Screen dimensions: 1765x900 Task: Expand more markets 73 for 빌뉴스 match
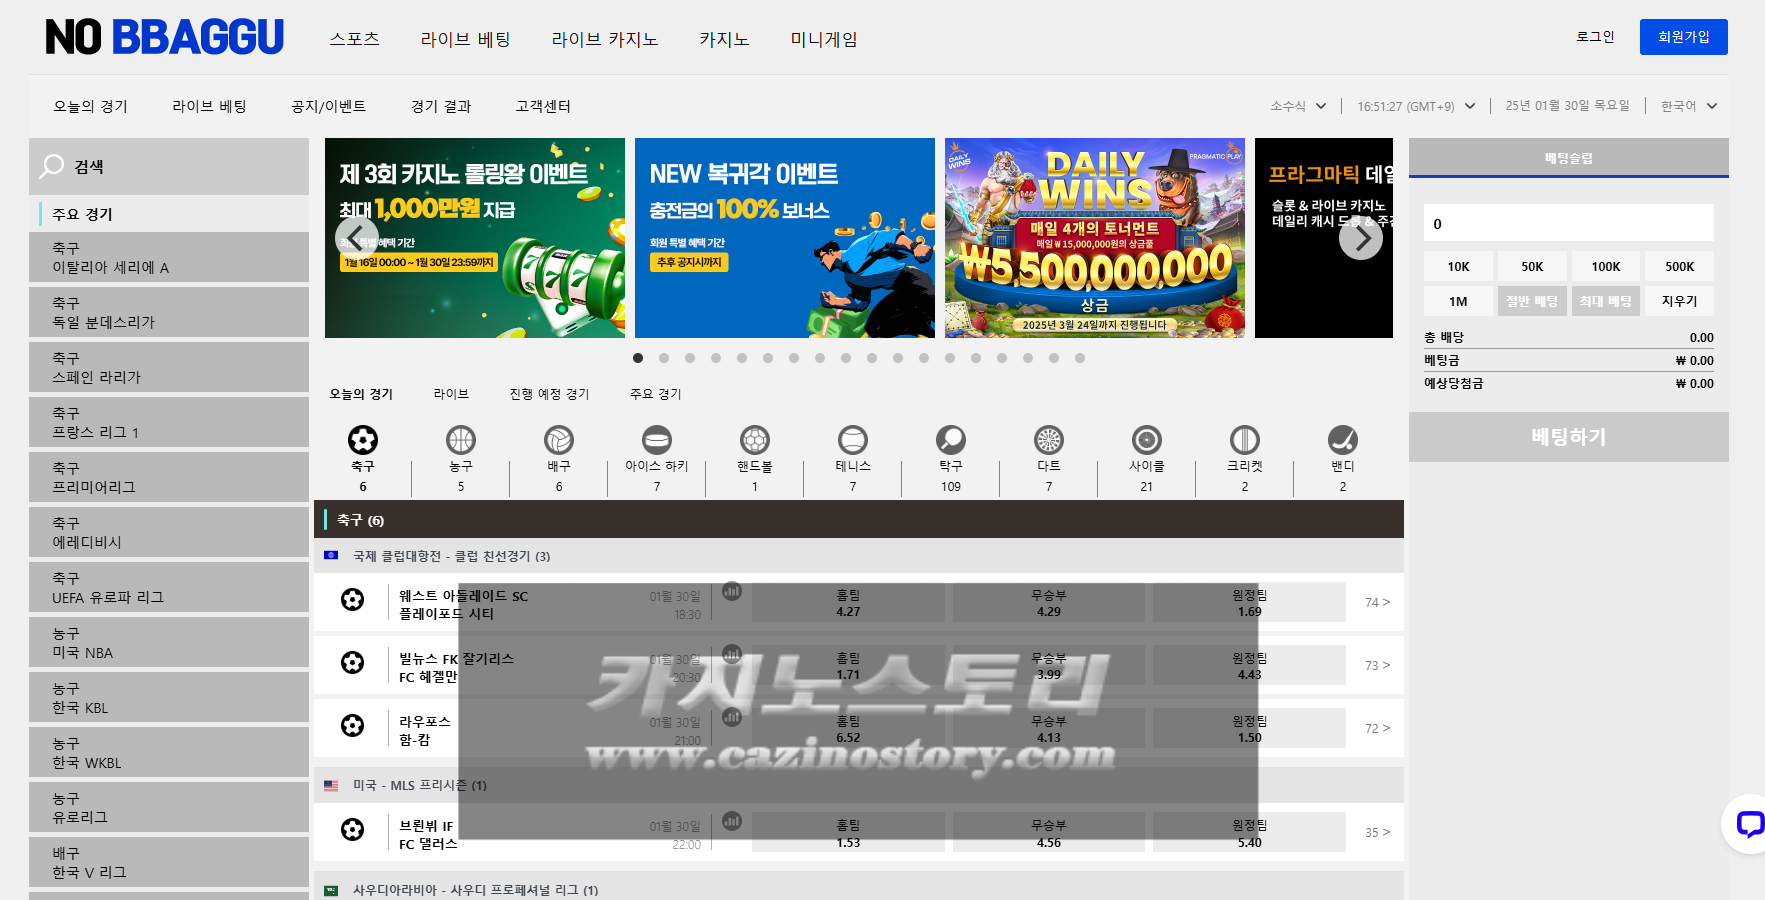[1377, 665]
